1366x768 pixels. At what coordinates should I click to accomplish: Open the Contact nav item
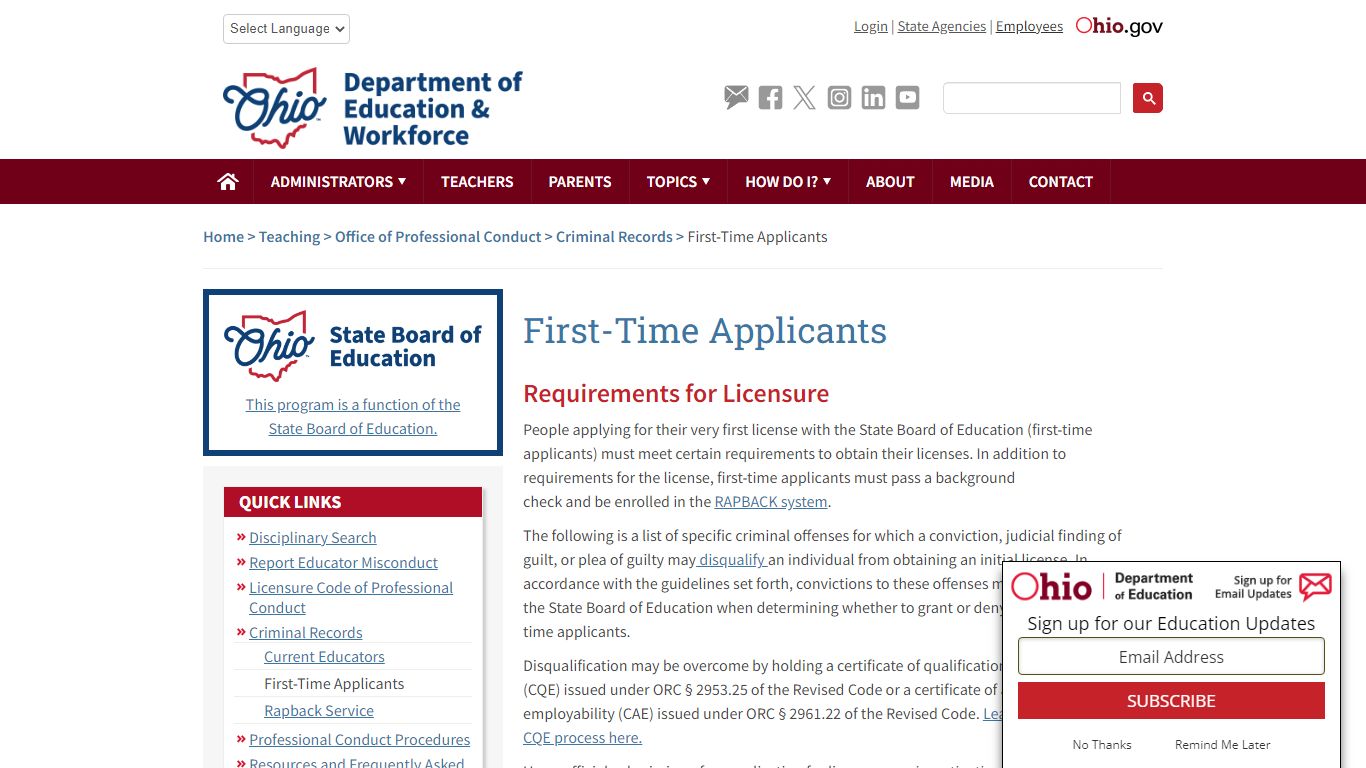1061,181
